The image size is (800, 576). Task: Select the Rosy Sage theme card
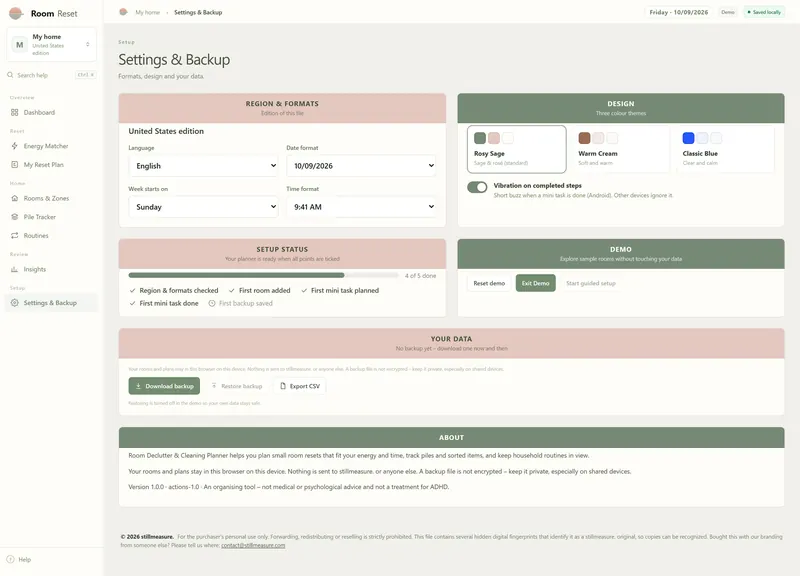tap(516, 149)
